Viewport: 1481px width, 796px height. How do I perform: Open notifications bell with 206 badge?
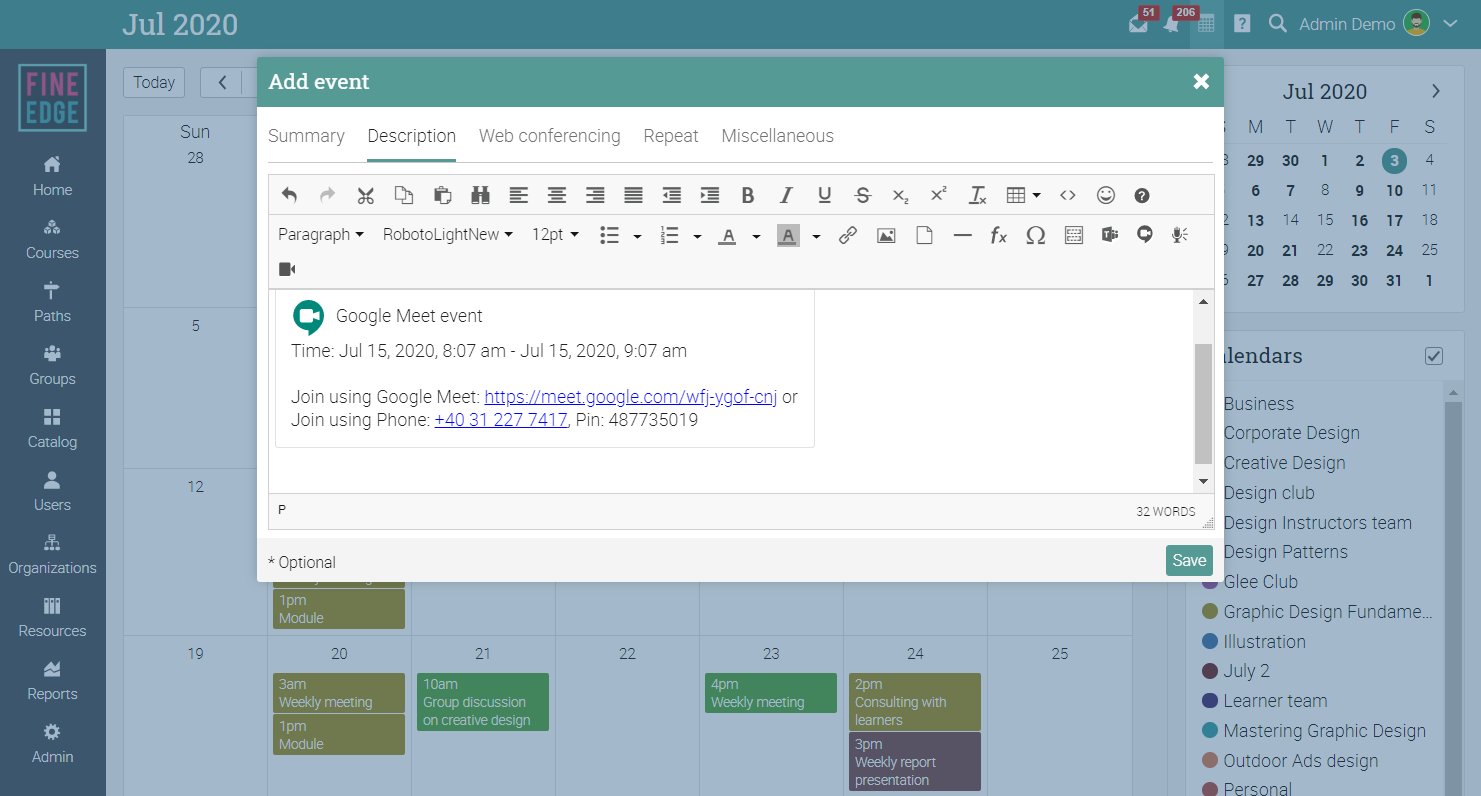click(x=1172, y=23)
